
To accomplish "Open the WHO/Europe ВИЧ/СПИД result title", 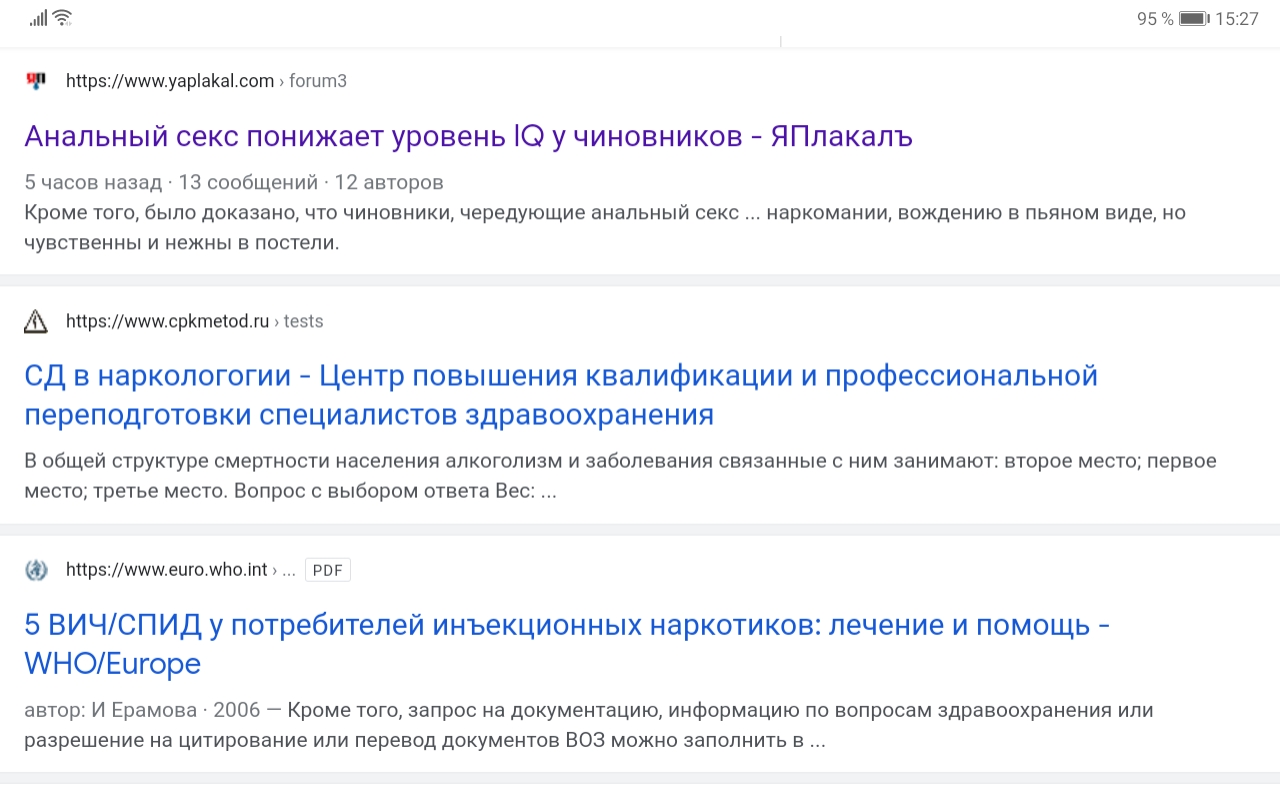I will [x=567, y=644].
